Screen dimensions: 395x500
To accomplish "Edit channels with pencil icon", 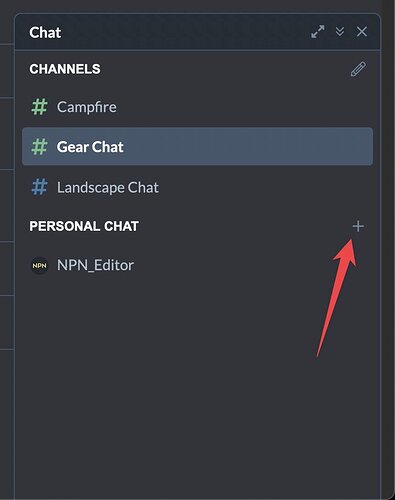I will [x=358, y=69].
